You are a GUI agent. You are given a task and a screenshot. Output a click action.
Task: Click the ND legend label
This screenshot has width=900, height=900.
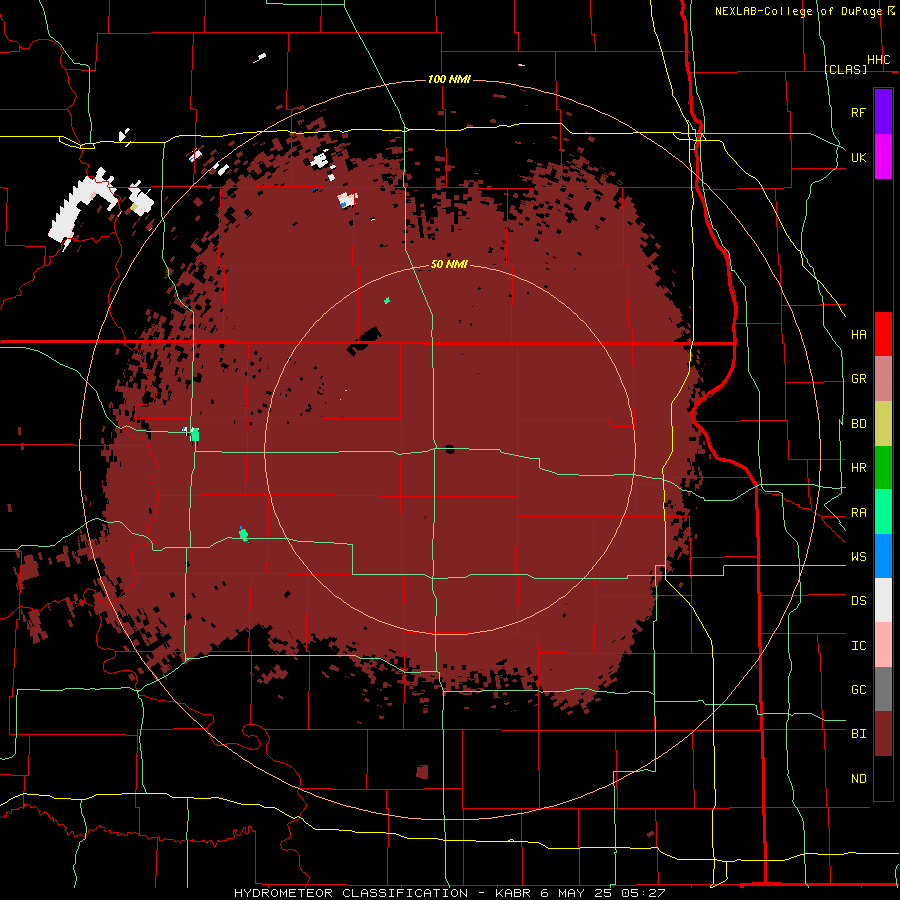point(858,779)
